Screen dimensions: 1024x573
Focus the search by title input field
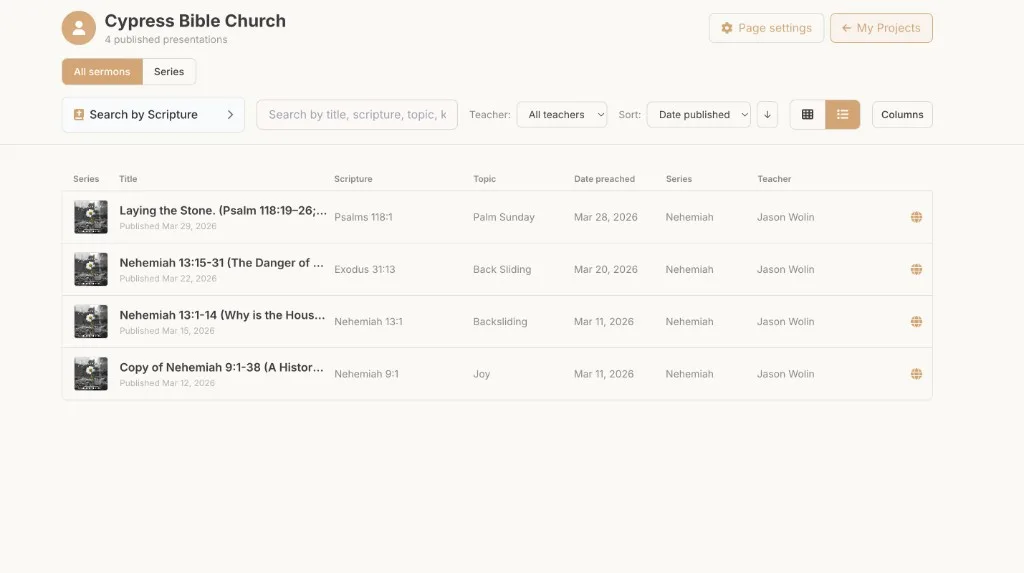(x=357, y=114)
